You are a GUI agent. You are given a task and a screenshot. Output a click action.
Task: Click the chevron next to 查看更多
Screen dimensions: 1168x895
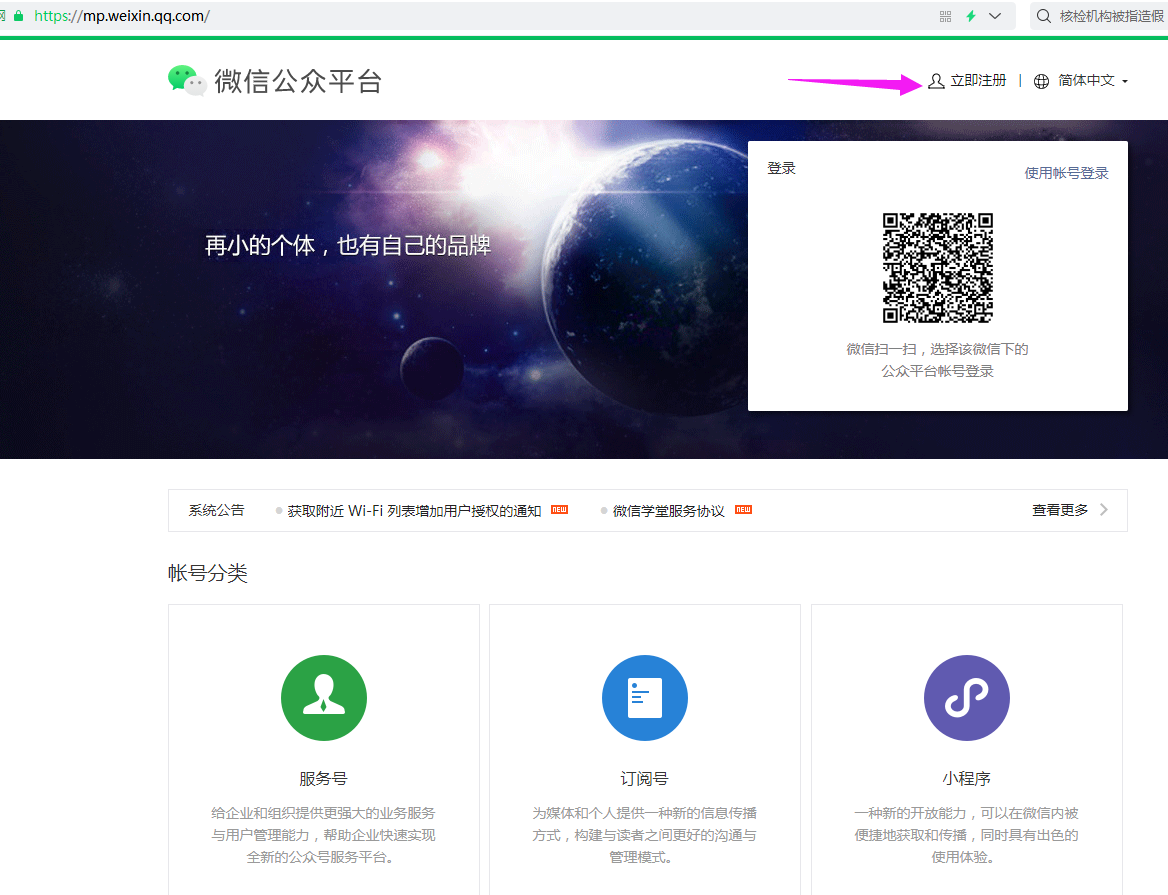point(1104,510)
